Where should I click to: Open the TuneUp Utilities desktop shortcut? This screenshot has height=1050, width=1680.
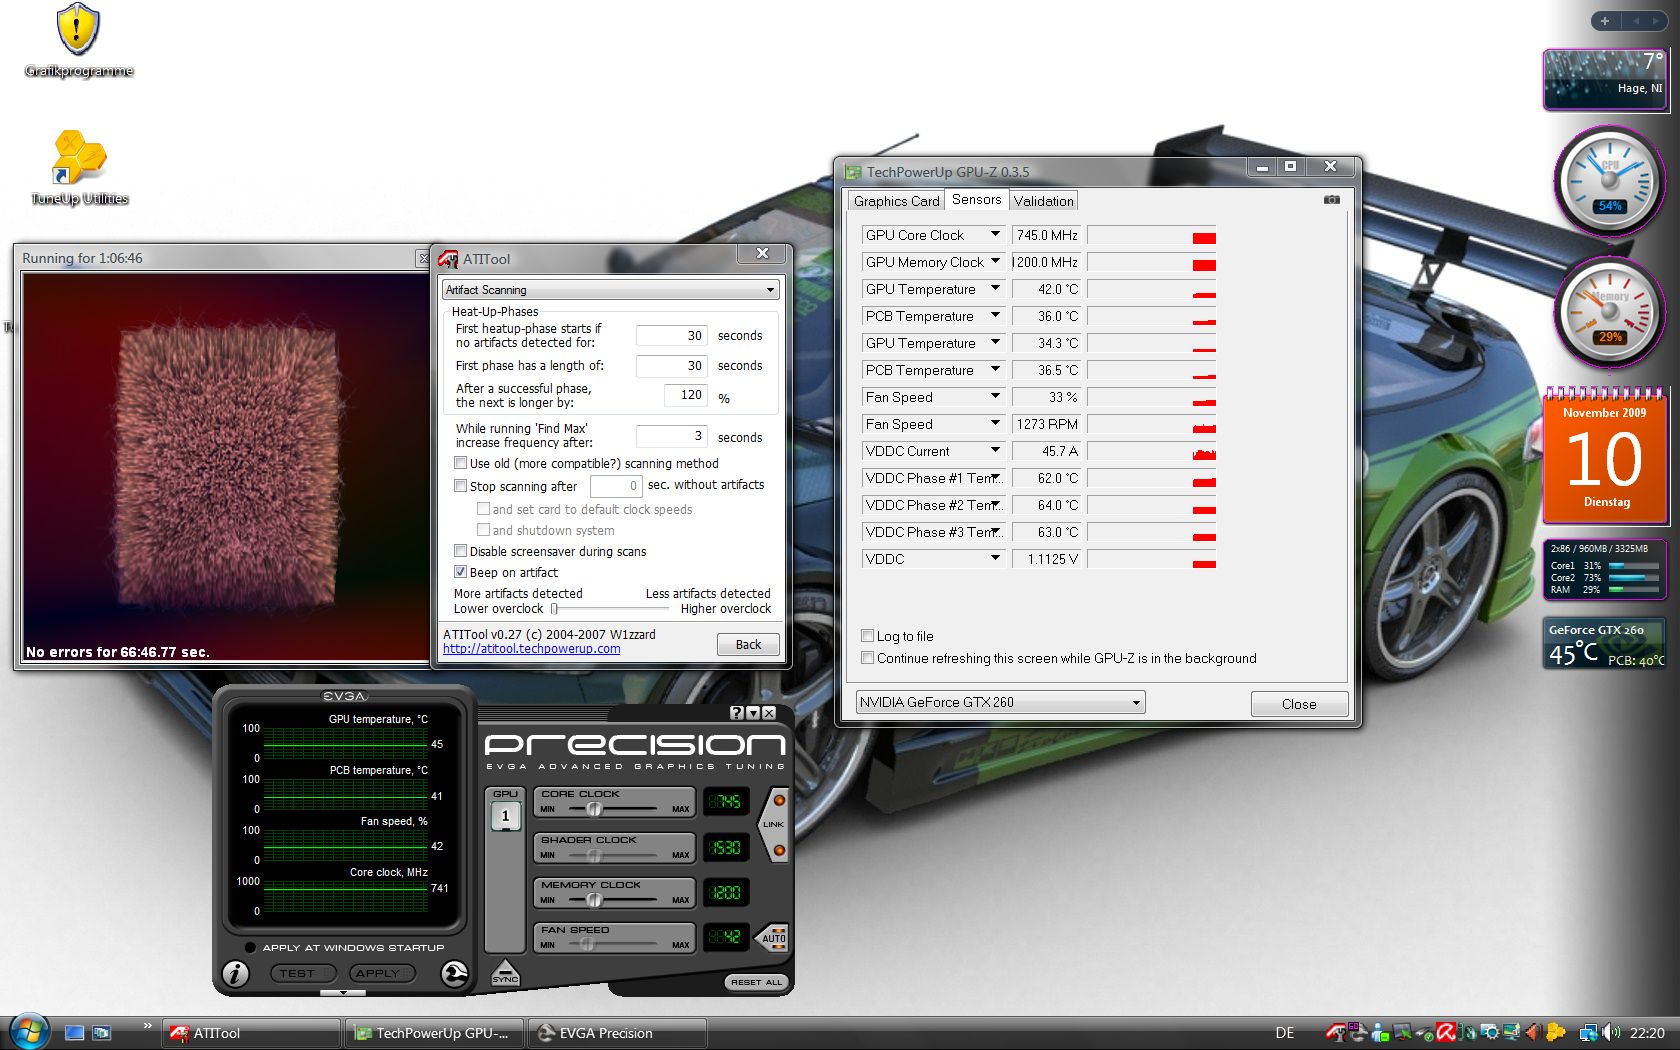point(80,168)
